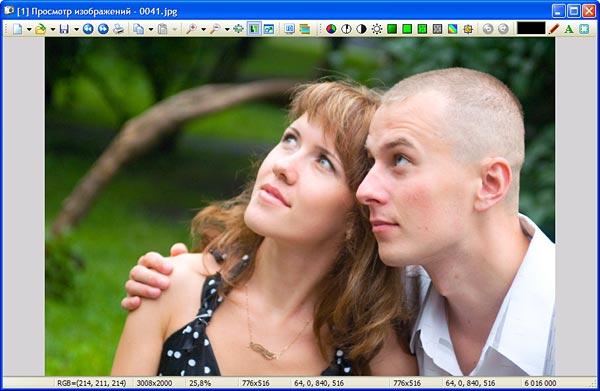Click the black-white vertical split circle icon

346,29
